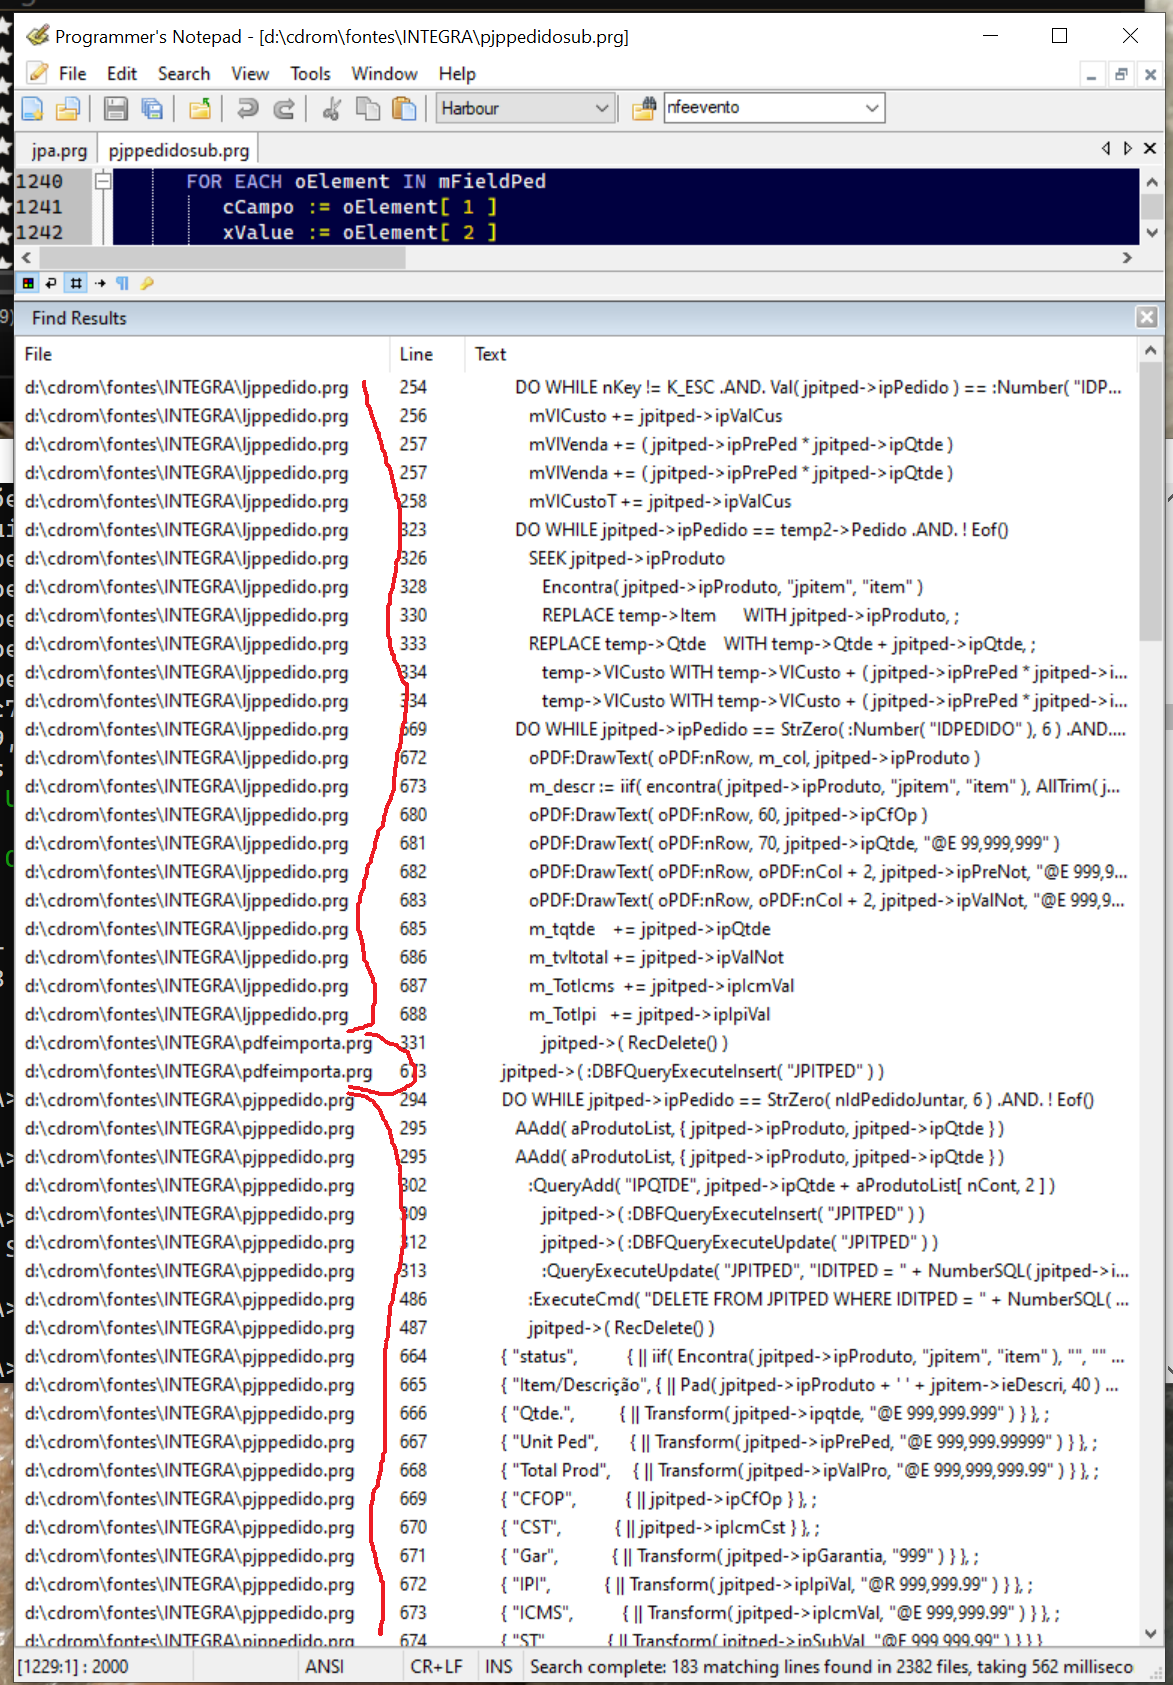Click tab strip right arrow
Viewport: 1173px width, 1685px height.
tap(1128, 148)
